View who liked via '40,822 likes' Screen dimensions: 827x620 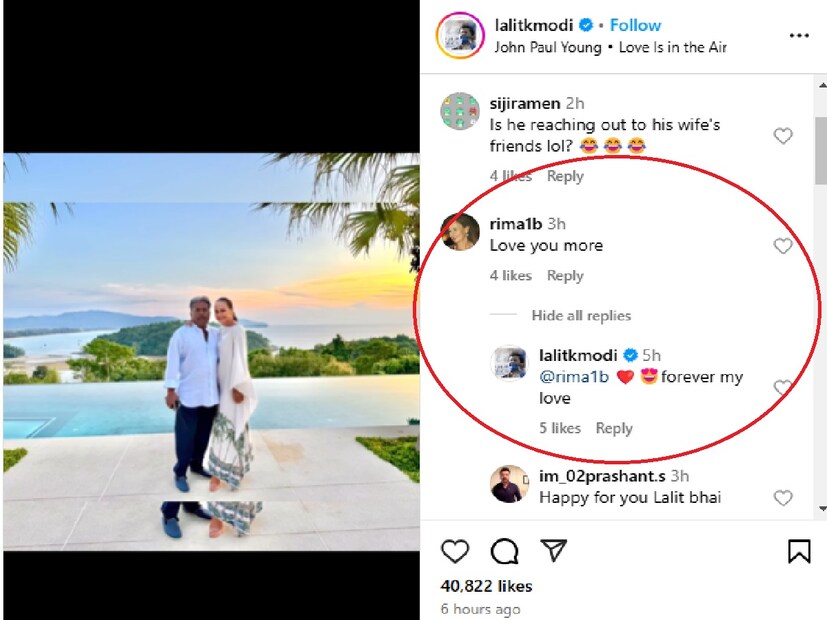pyautogui.click(x=486, y=586)
